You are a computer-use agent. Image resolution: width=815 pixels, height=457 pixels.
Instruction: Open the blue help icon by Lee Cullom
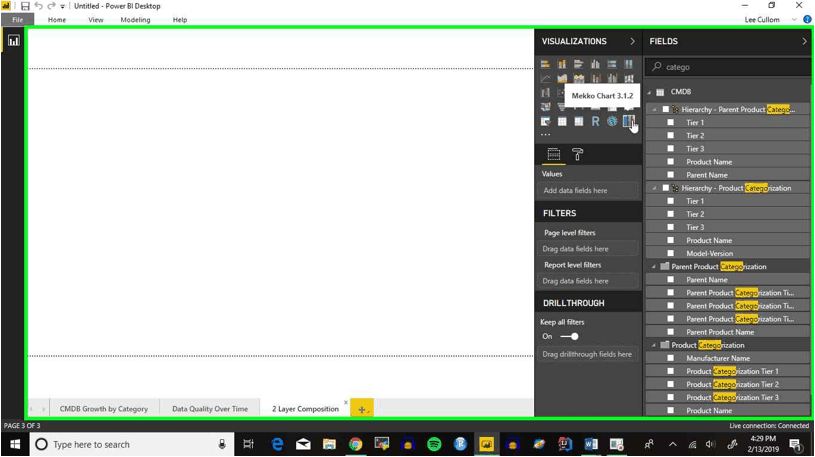point(807,20)
